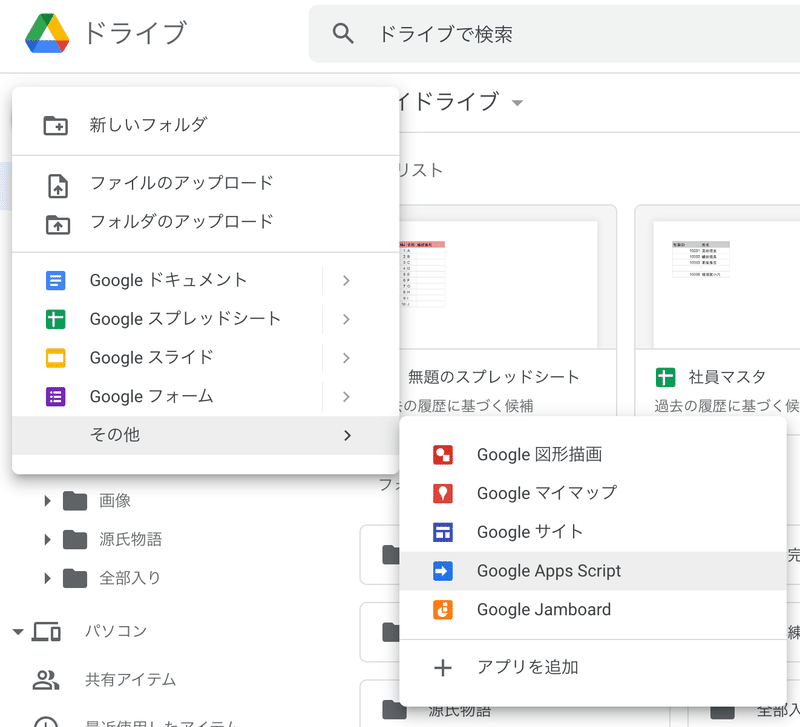Expand Google フォーム submenu arrow
This screenshot has width=800, height=727.
click(346, 397)
